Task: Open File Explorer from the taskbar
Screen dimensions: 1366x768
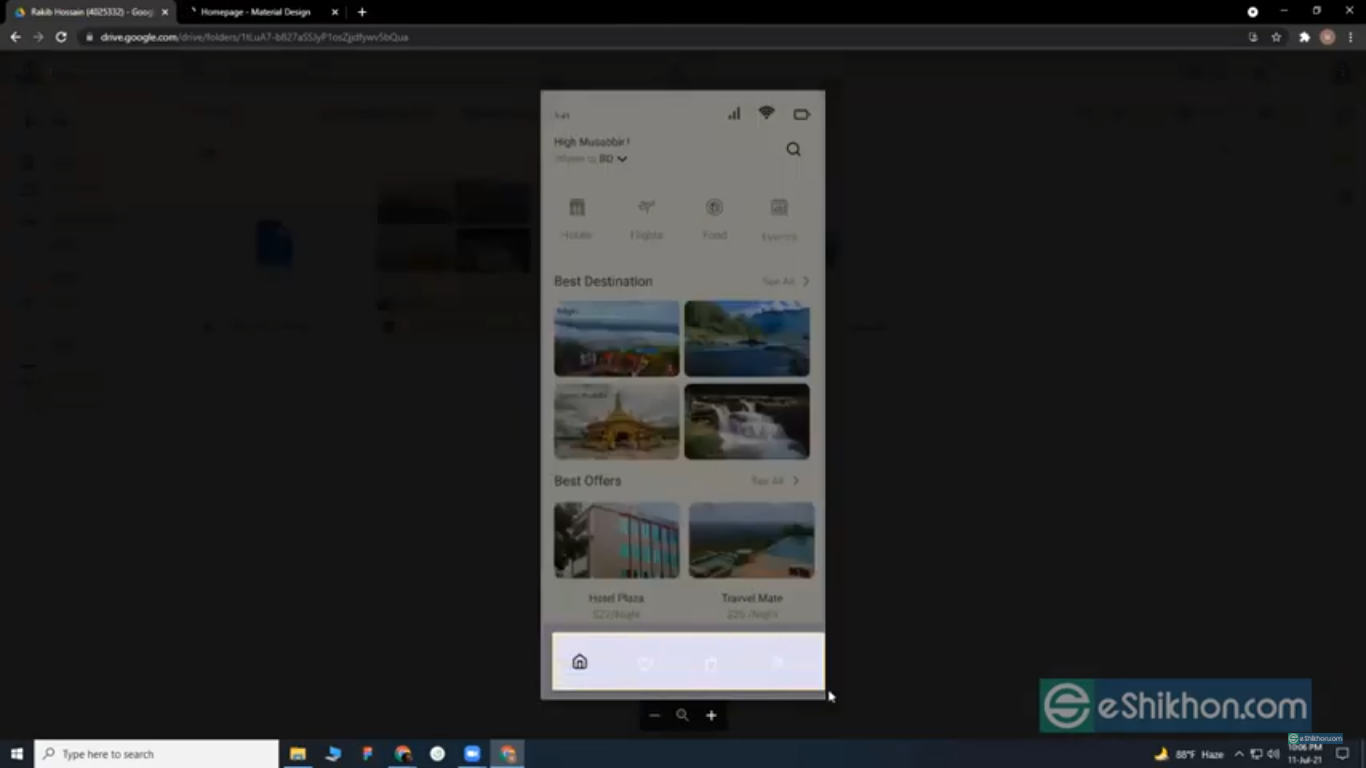Action: coord(298,754)
